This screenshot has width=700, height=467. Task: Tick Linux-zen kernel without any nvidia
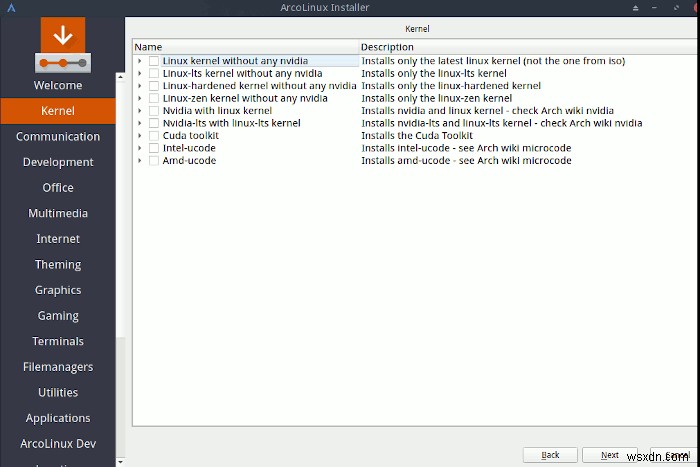[154, 98]
